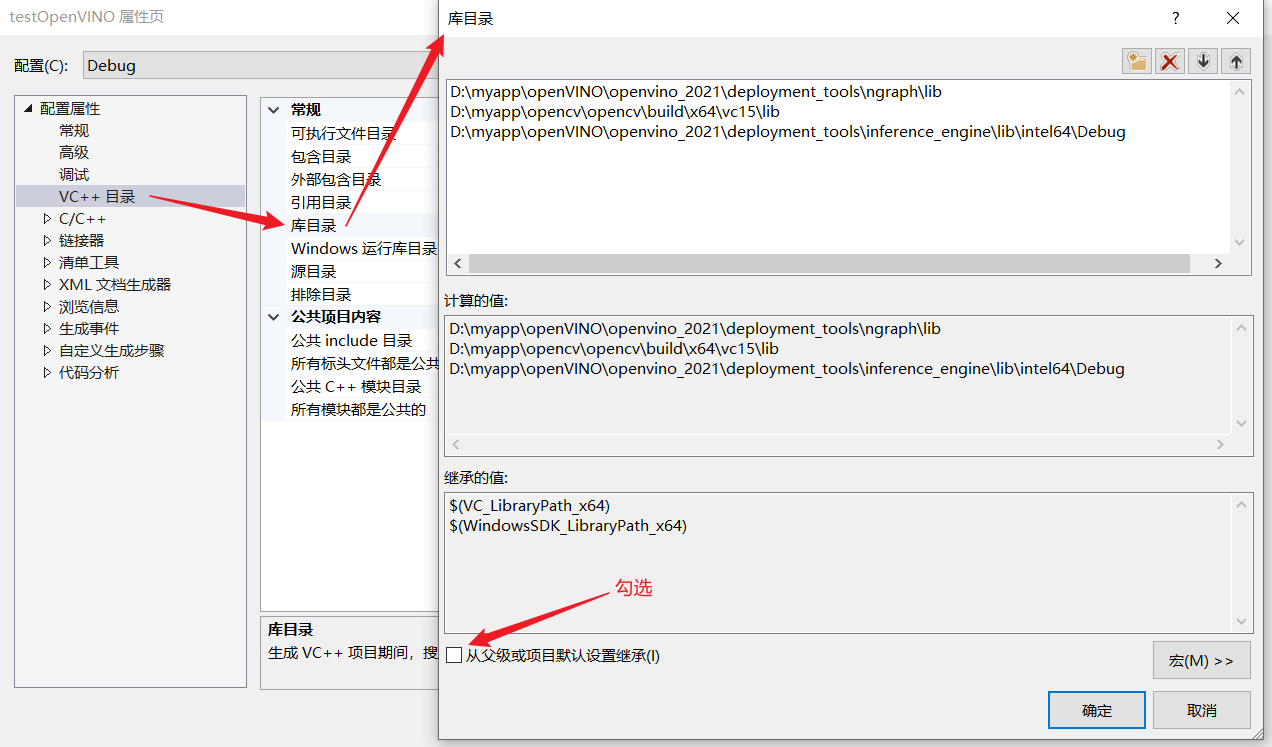This screenshot has height=747, width=1272.
Task: Select the Windows 运行库目录 row
Action: (350, 248)
